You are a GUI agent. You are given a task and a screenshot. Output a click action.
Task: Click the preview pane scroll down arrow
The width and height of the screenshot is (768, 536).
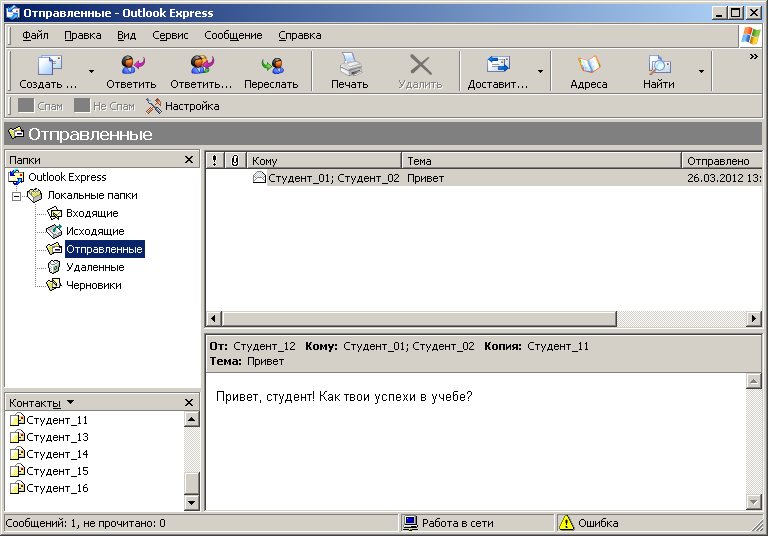pyautogui.click(x=754, y=501)
